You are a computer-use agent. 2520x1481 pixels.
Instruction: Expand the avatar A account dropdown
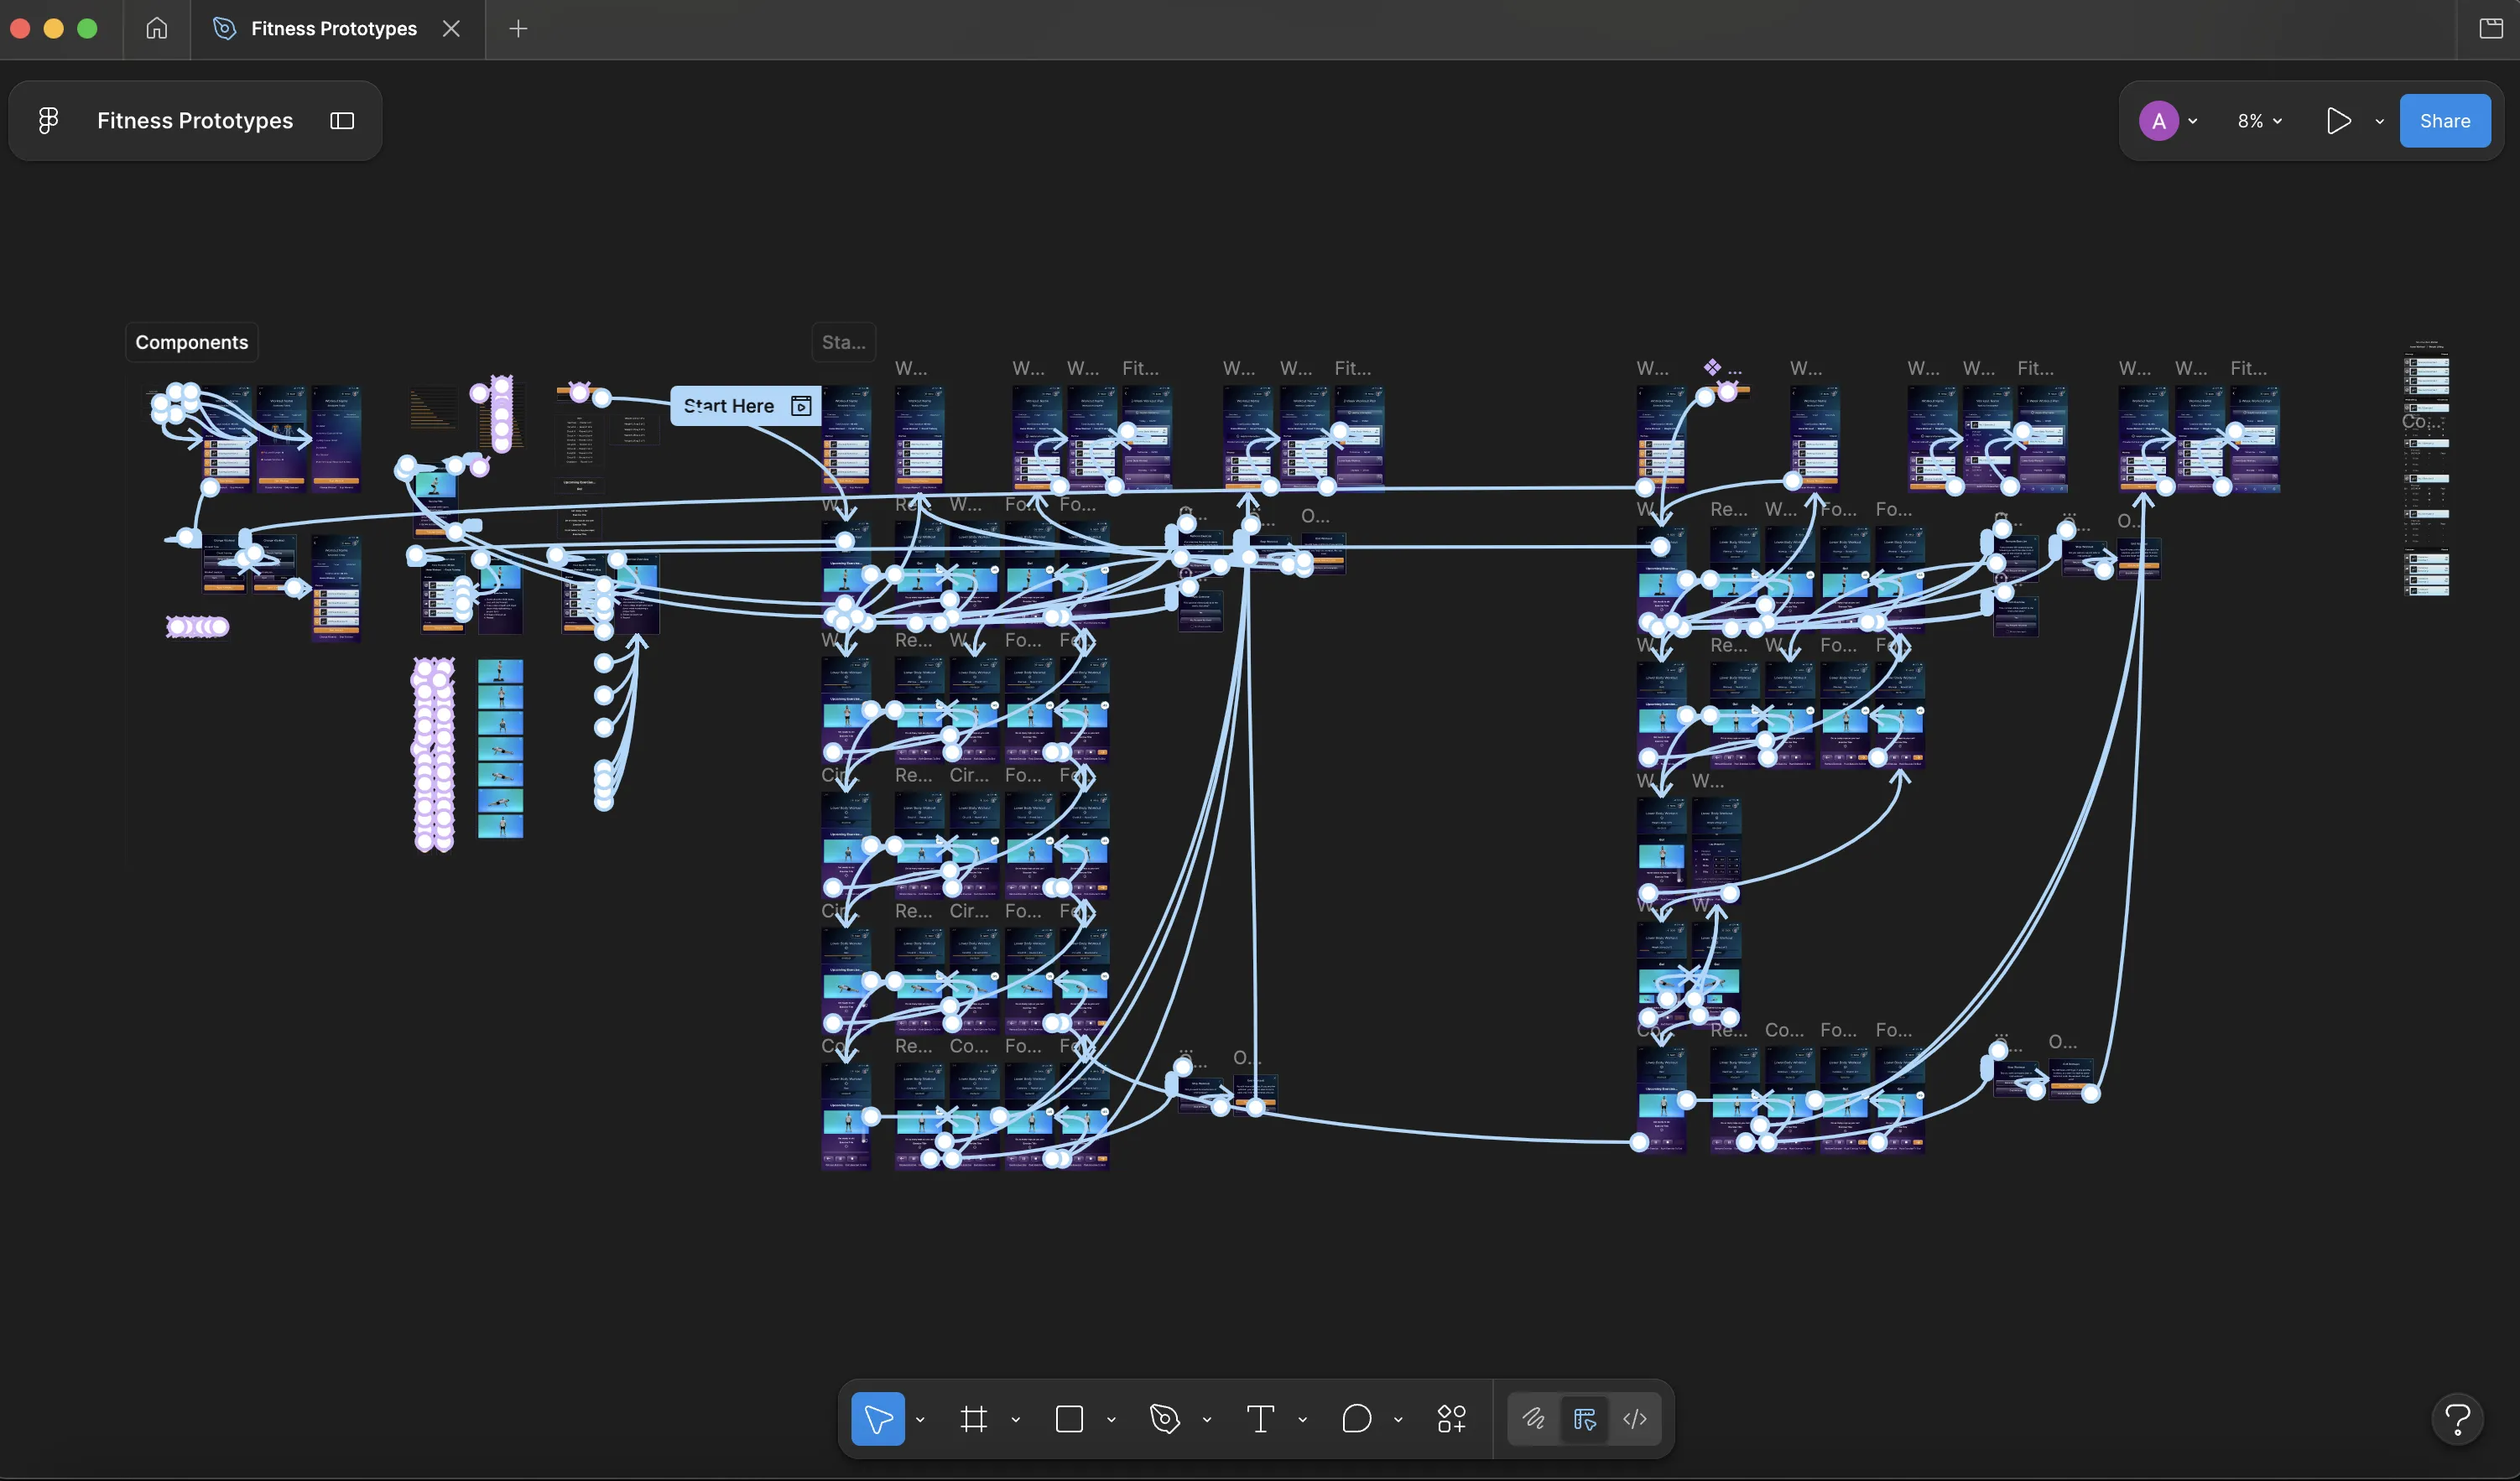[x=2192, y=121]
